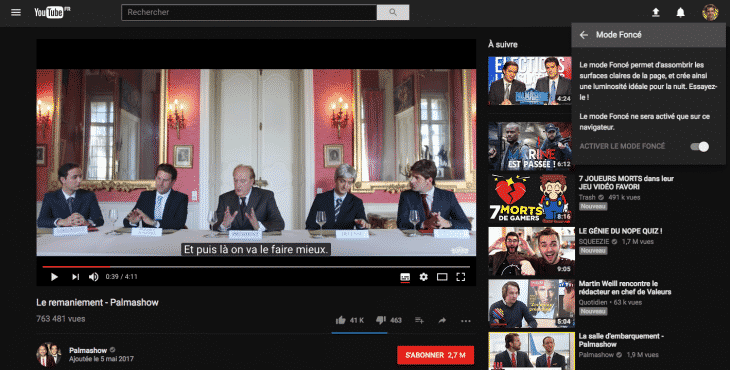Open player settings gear

[423, 277]
